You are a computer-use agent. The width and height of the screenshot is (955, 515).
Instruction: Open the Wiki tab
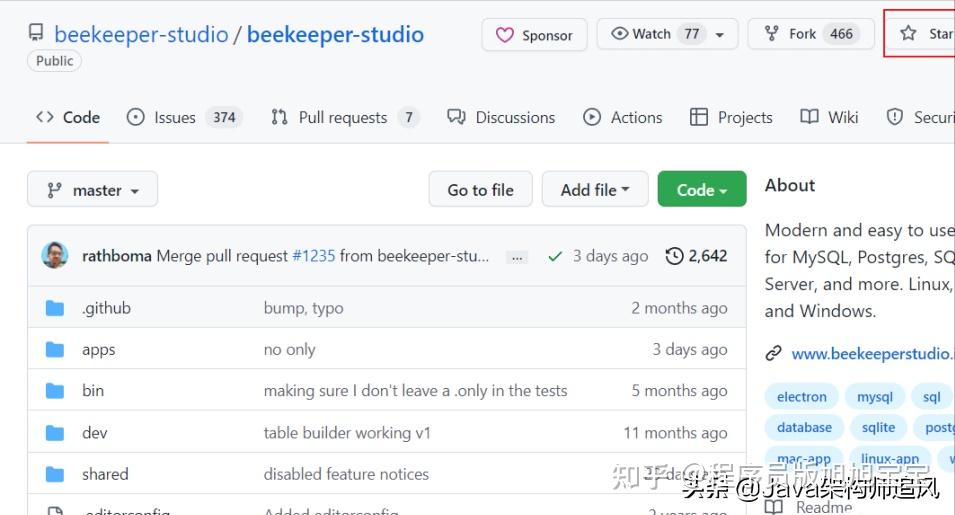pyautogui.click(x=829, y=117)
